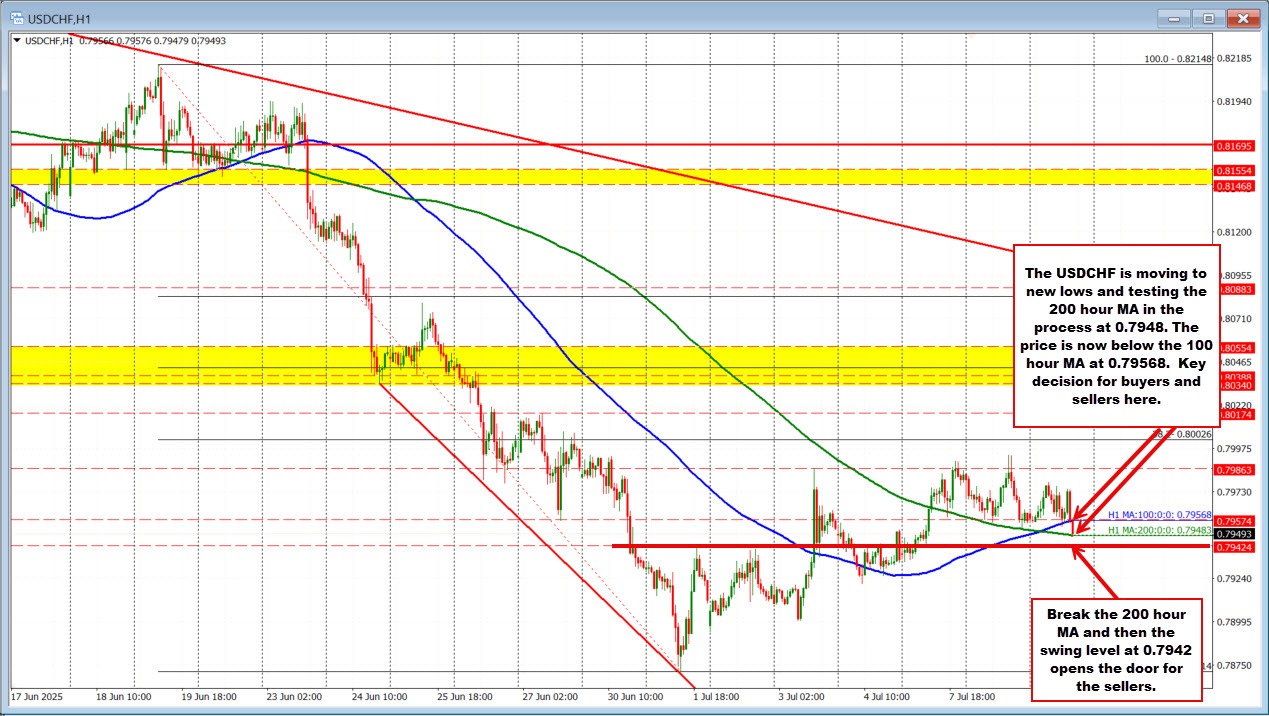Screen dimensions: 1269x716
Task: Click the Fibonacci 100.0 - 0.82148 label
Action: point(1177,59)
